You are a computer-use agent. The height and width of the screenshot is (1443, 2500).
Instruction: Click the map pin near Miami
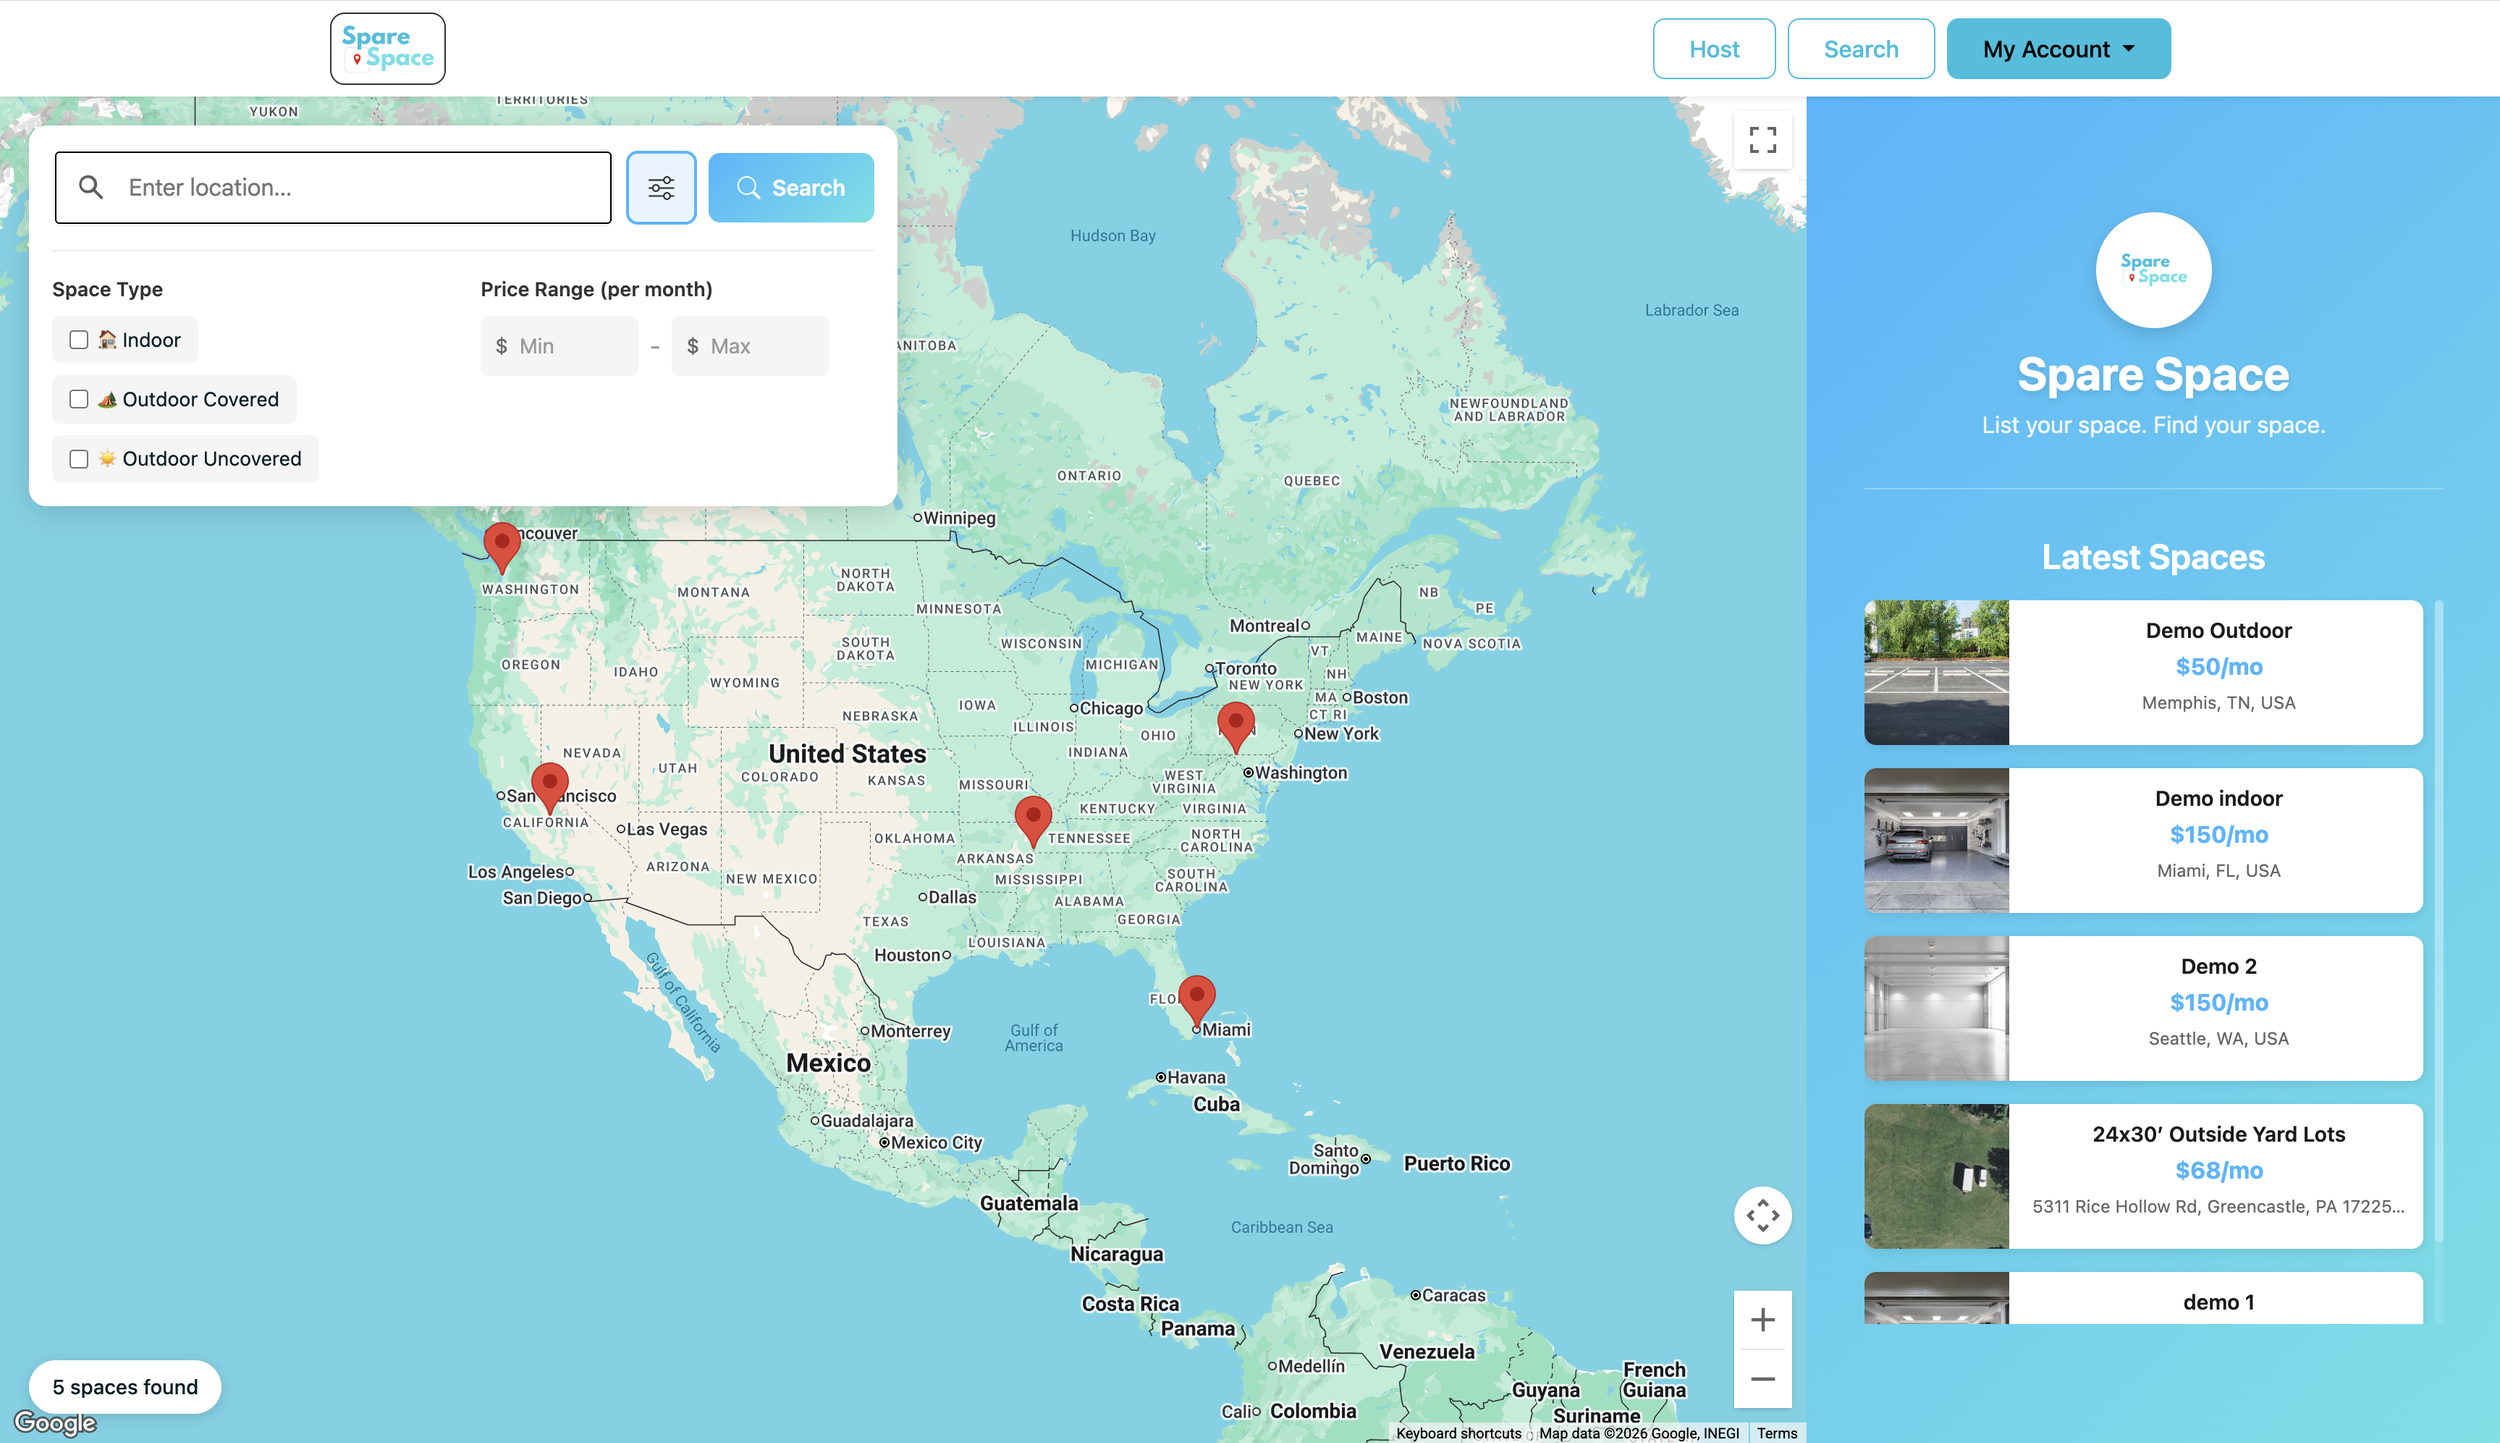tap(1196, 996)
